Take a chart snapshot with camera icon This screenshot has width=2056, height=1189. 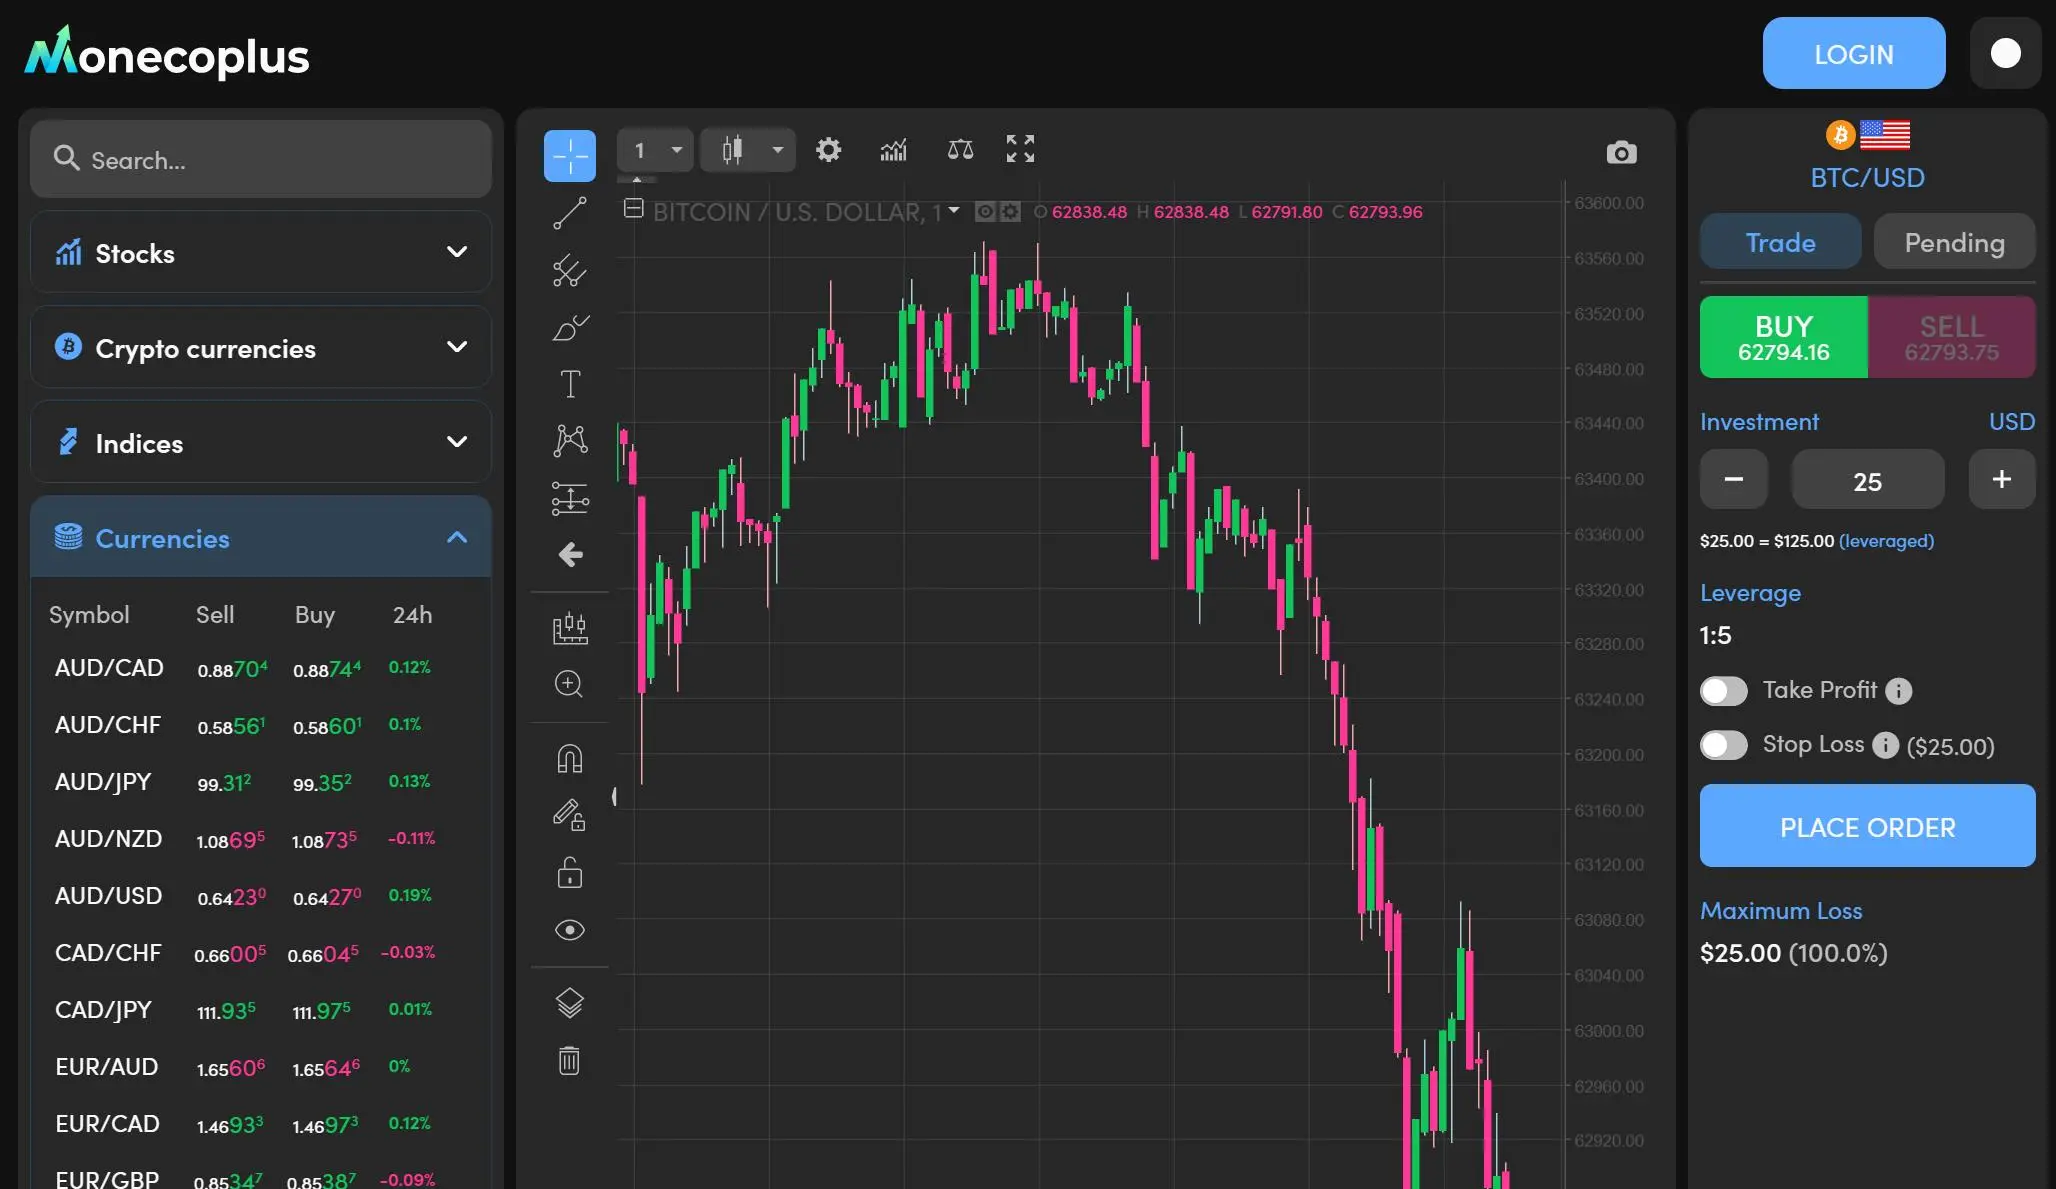tap(1621, 153)
